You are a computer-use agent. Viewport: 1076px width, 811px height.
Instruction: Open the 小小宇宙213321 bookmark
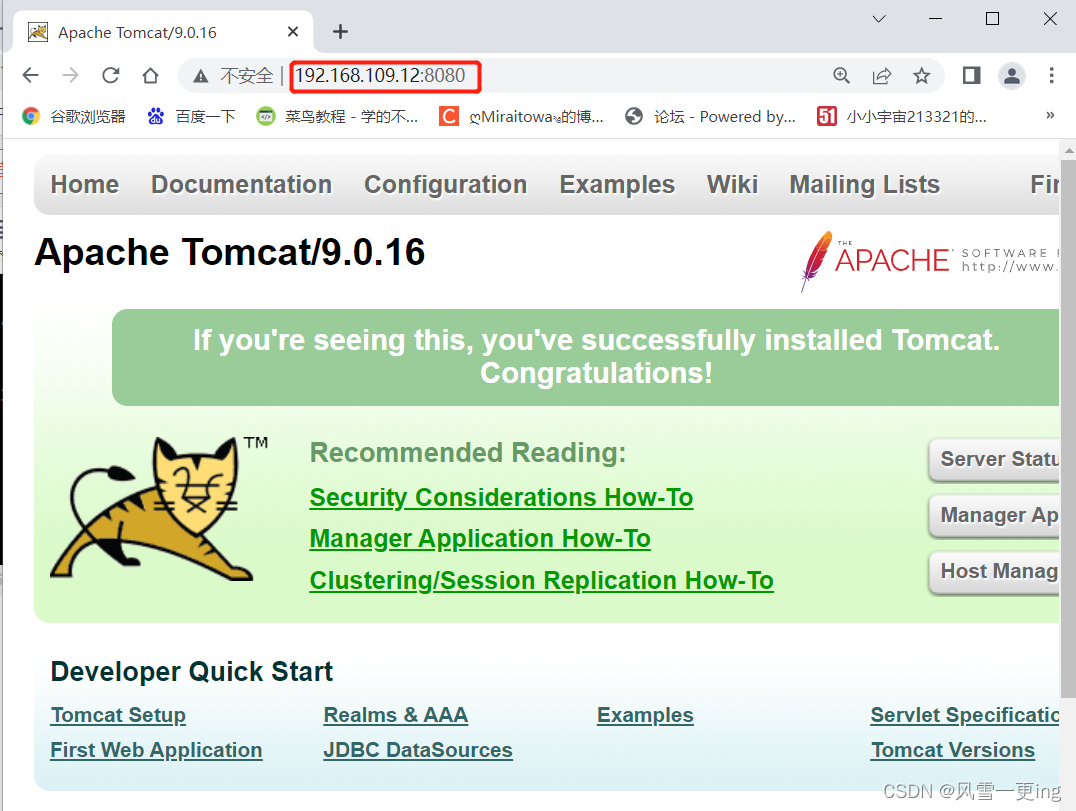coord(902,117)
